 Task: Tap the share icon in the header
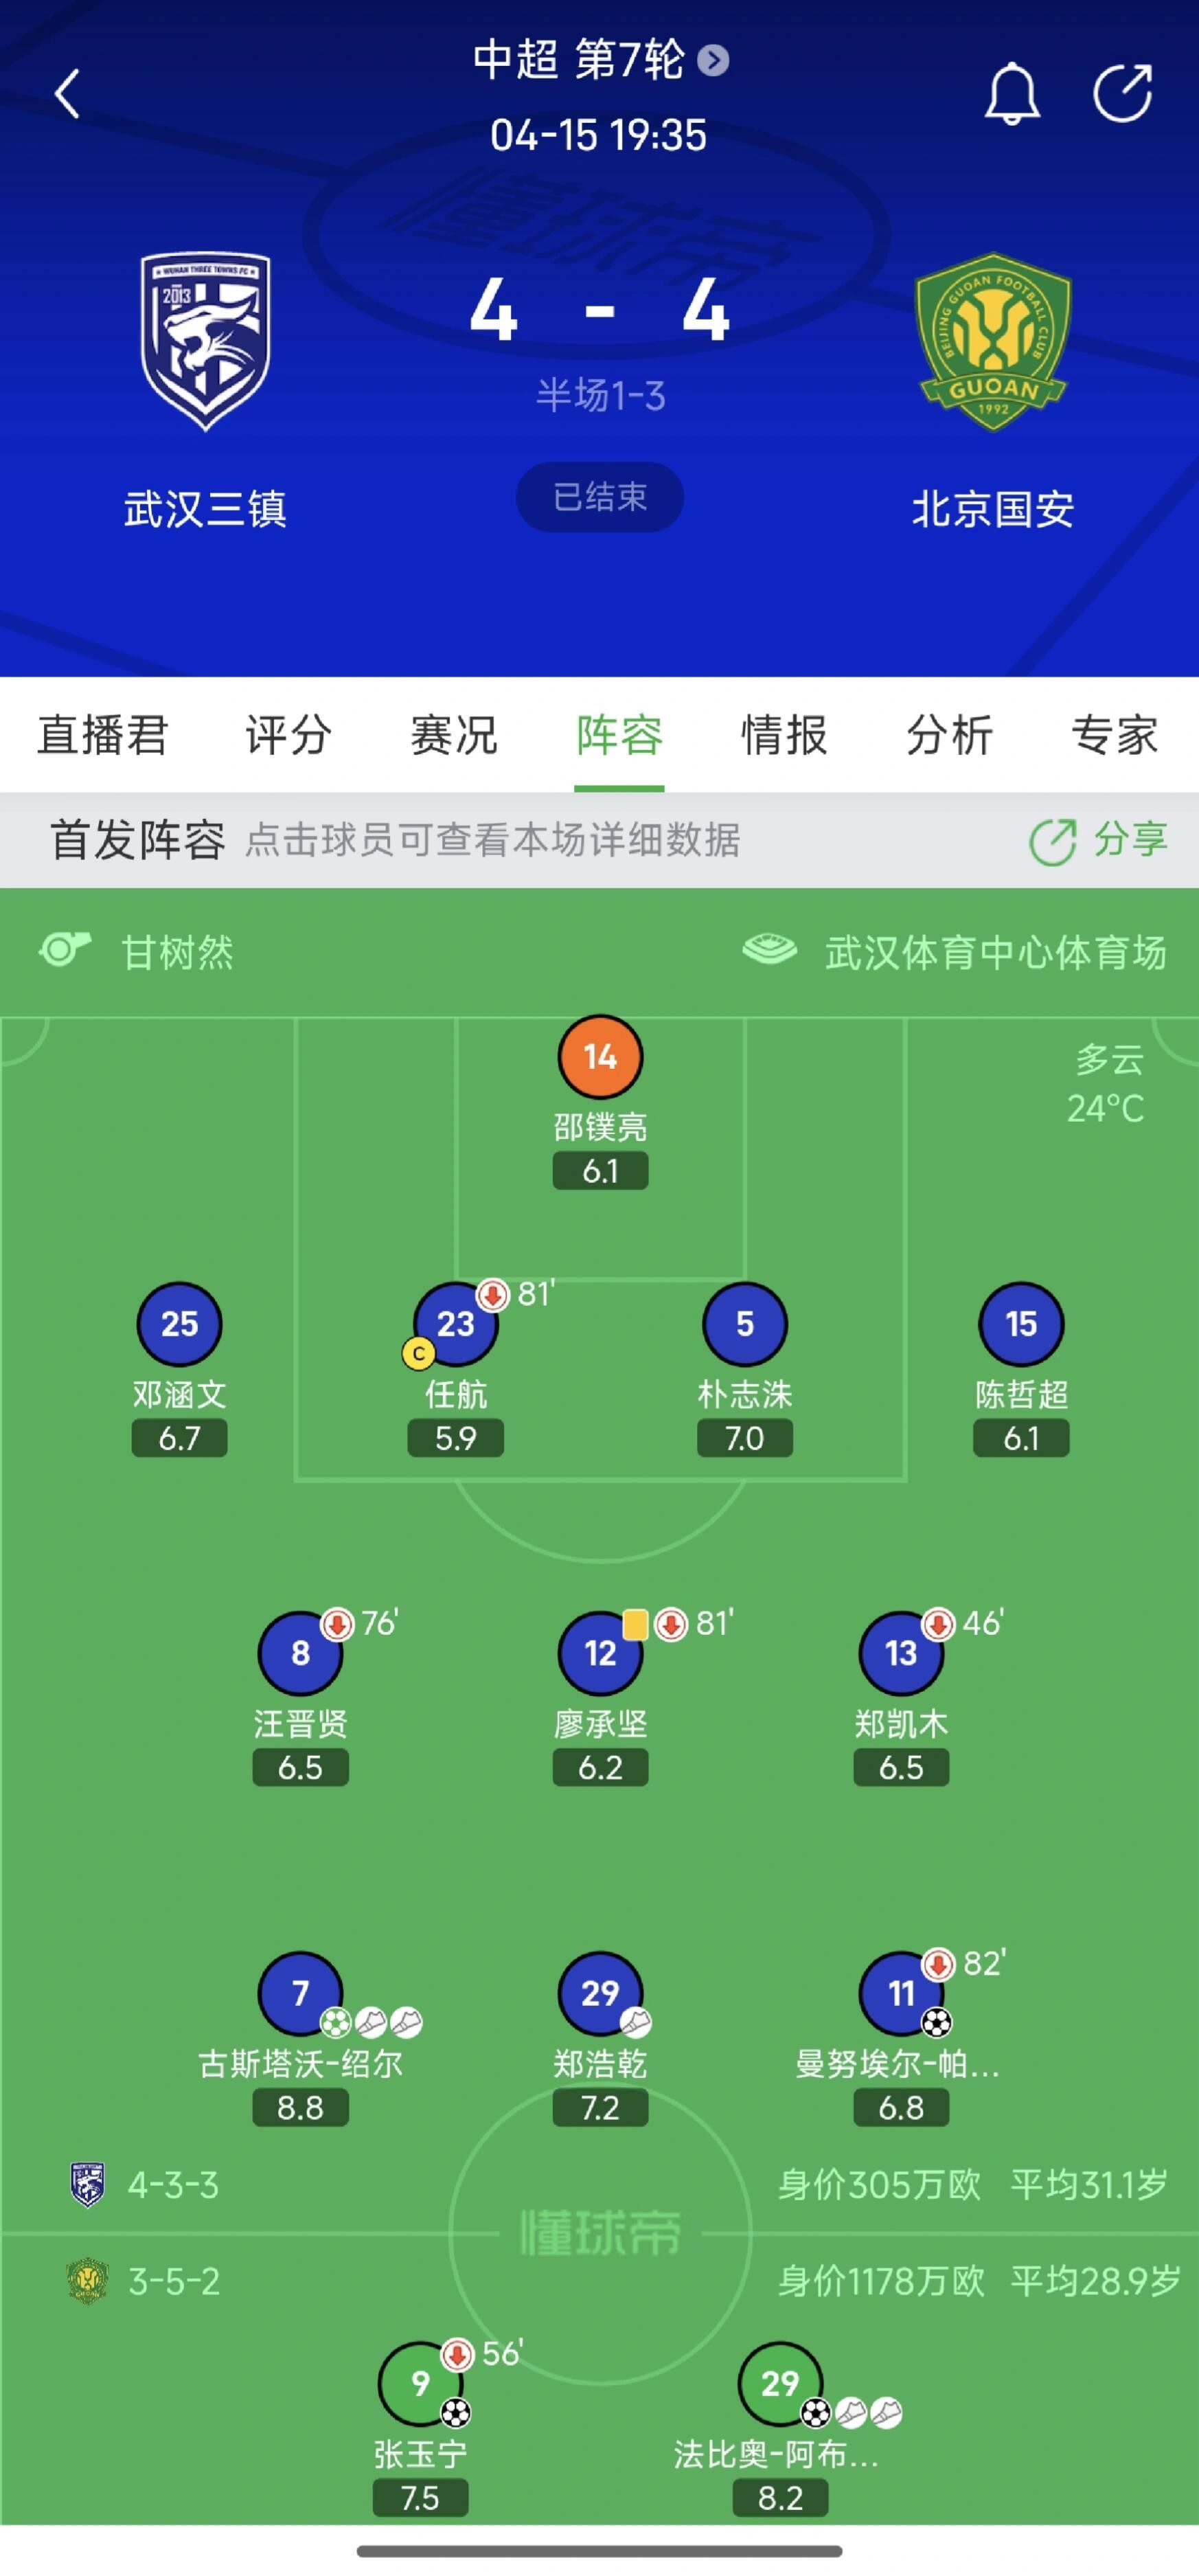tap(1122, 94)
